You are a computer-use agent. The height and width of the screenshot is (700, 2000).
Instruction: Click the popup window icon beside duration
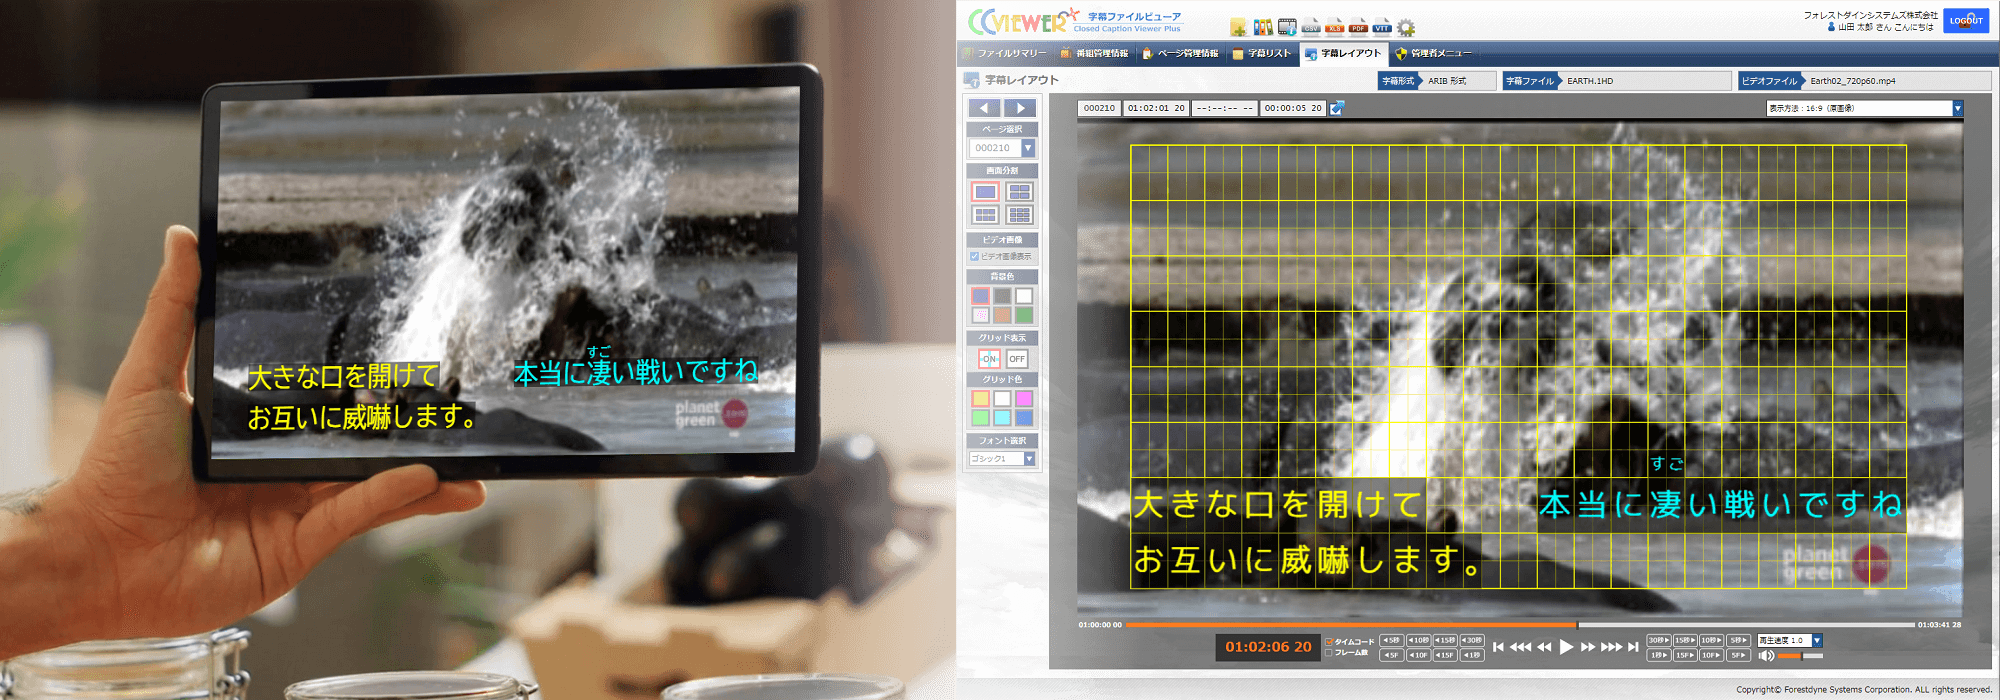click(x=1337, y=108)
